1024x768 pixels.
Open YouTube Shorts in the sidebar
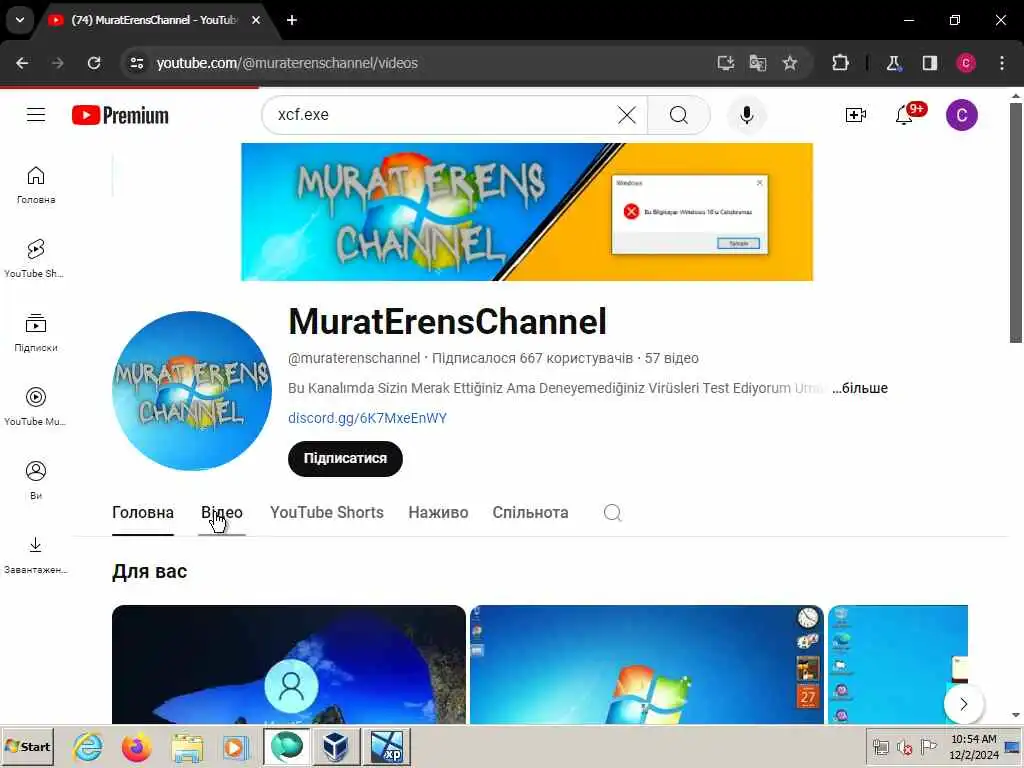36,259
